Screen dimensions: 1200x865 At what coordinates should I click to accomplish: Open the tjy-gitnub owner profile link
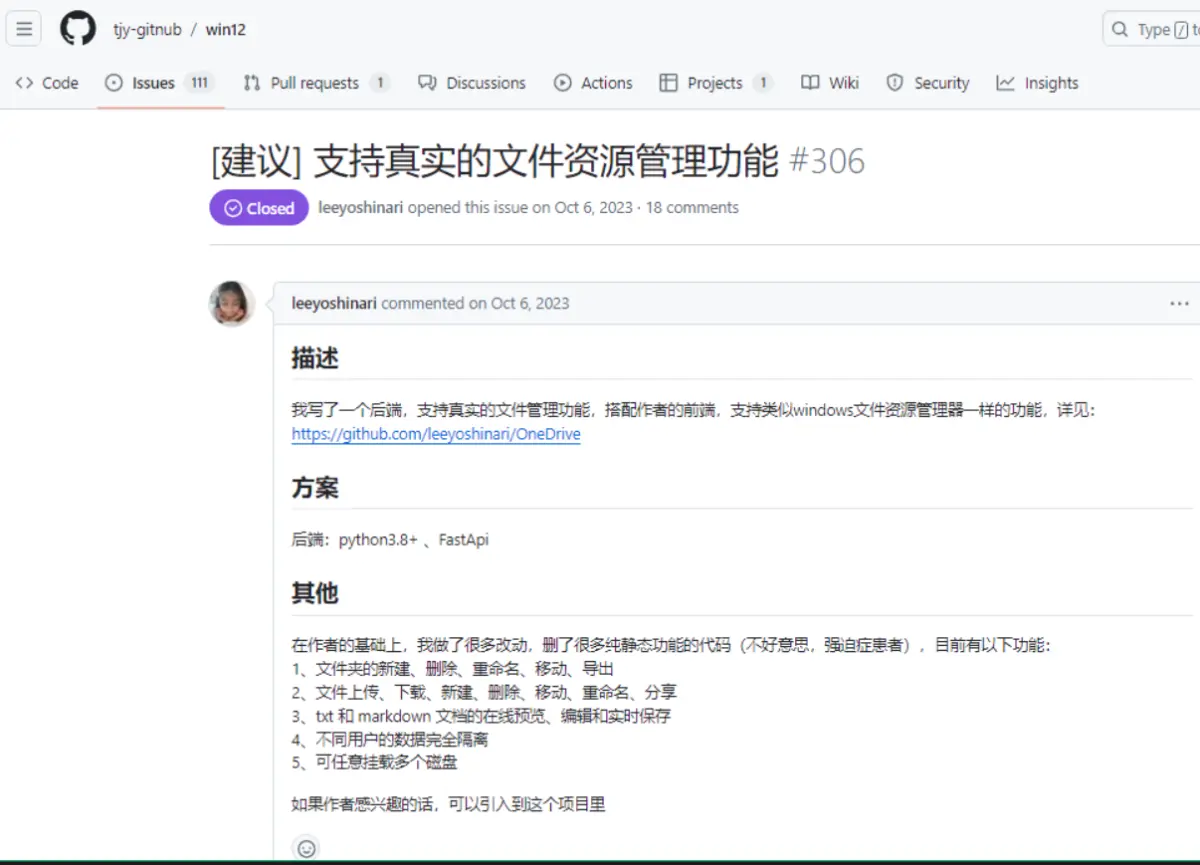[147, 30]
